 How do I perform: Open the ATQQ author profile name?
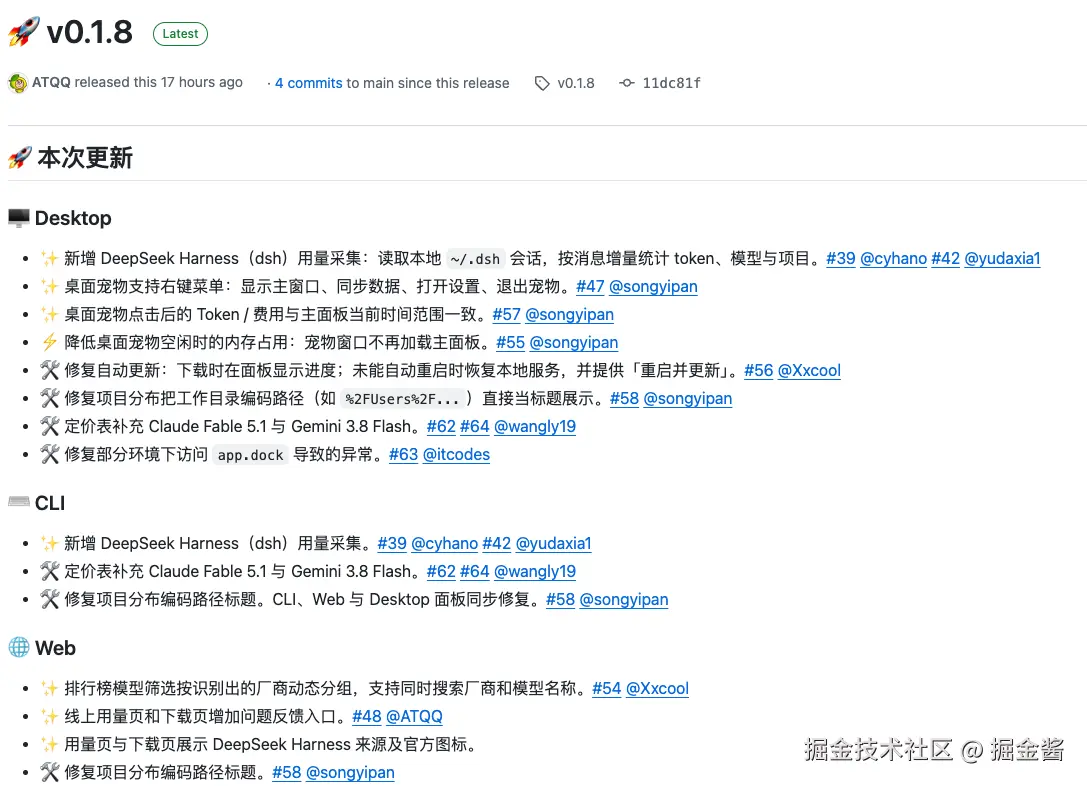[51, 82]
